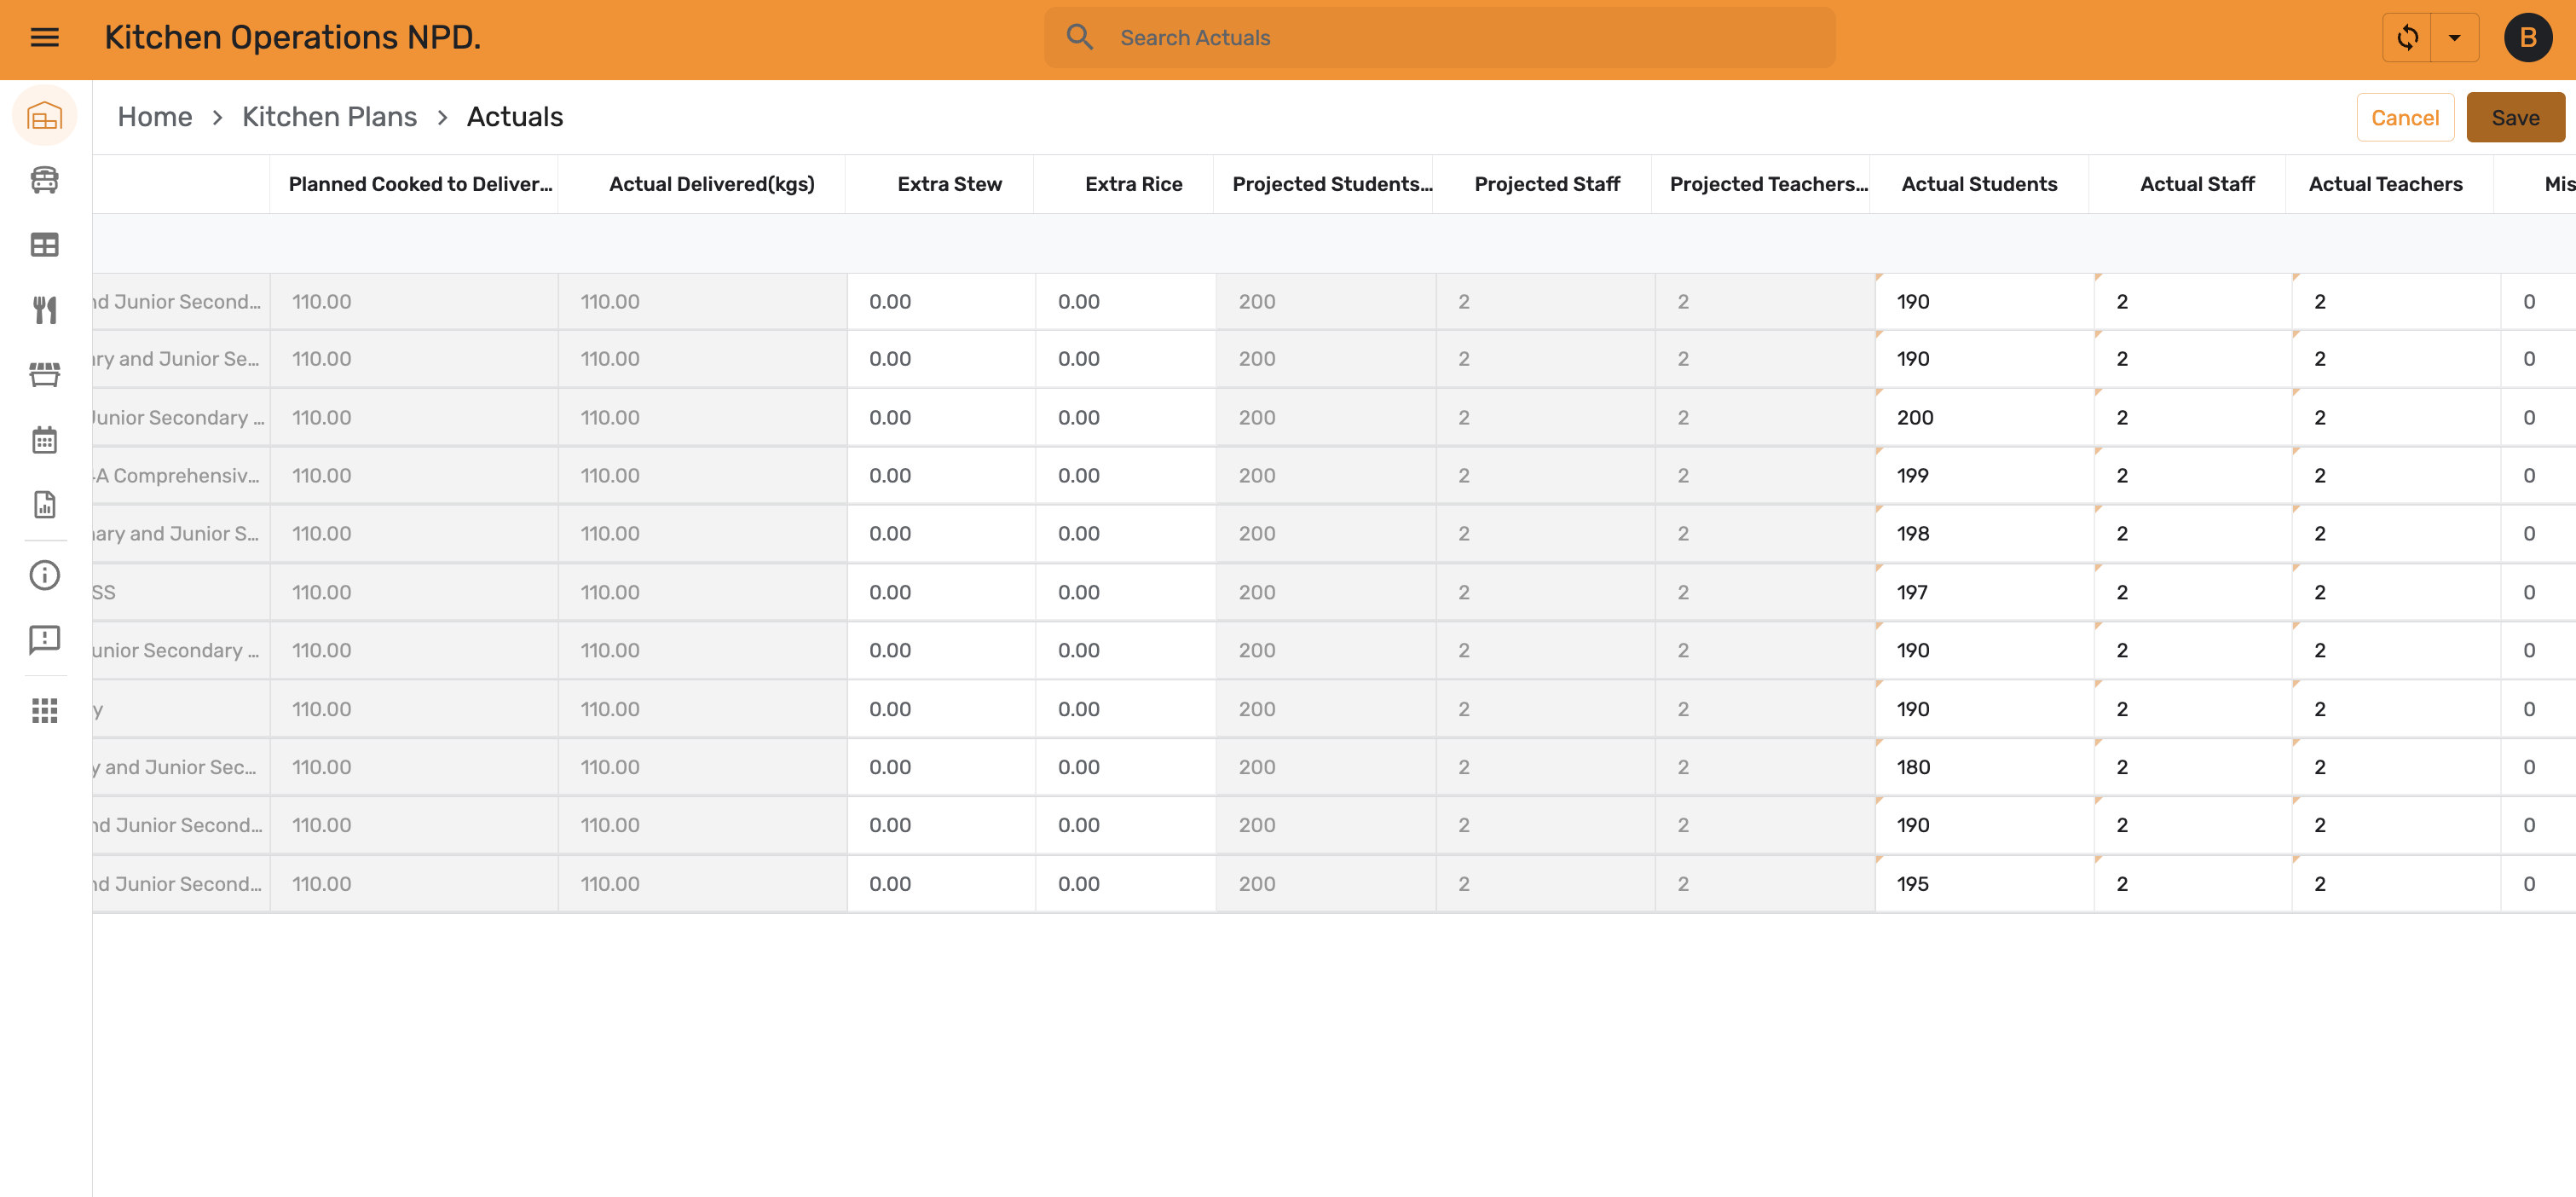
Task: Click the Save button
Action: coord(2515,118)
